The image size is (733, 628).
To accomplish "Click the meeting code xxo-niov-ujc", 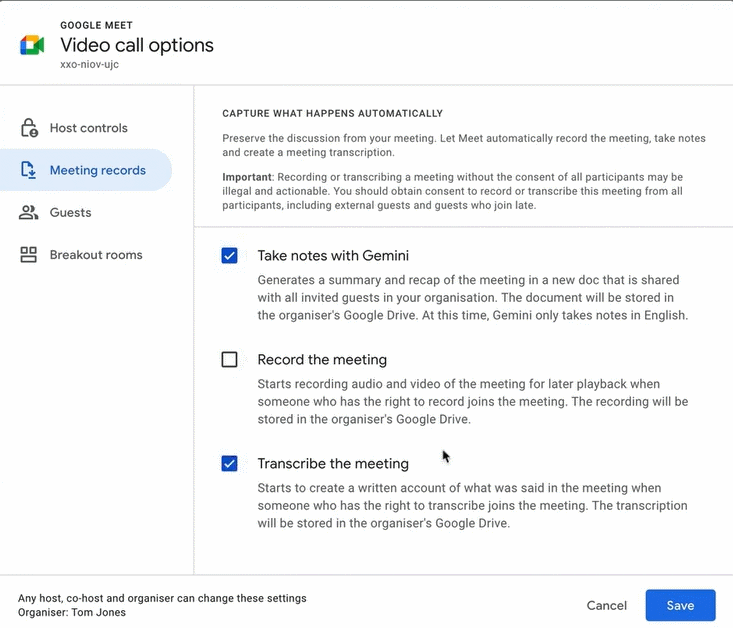I will (89, 65).
